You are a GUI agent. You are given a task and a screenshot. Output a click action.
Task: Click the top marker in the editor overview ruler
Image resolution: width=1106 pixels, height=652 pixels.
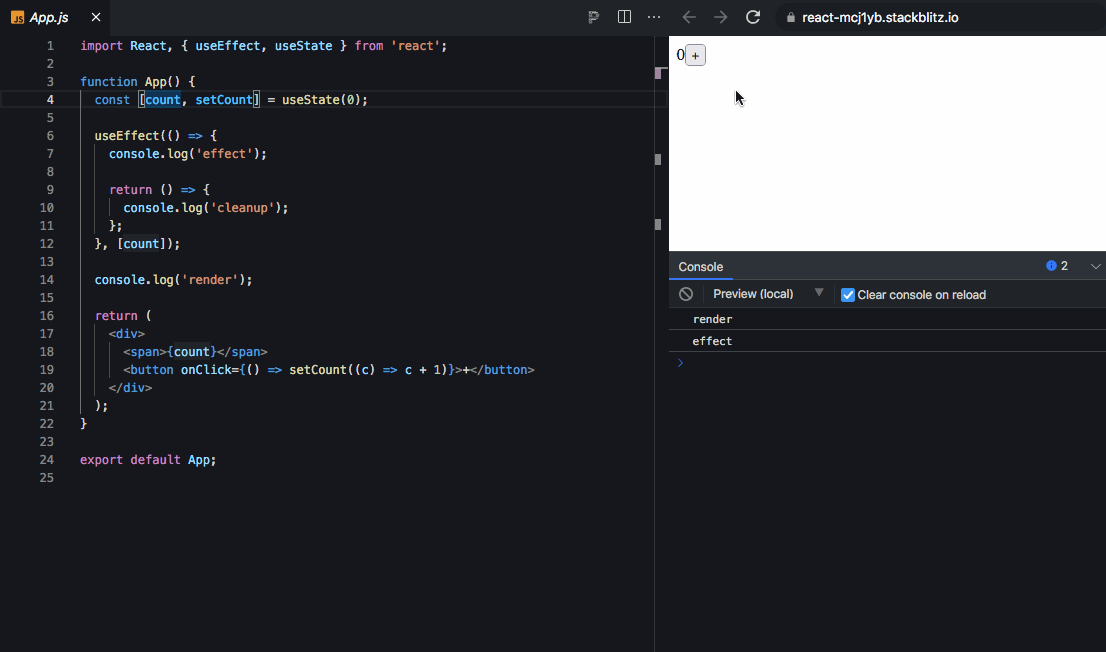pos(658,72)
